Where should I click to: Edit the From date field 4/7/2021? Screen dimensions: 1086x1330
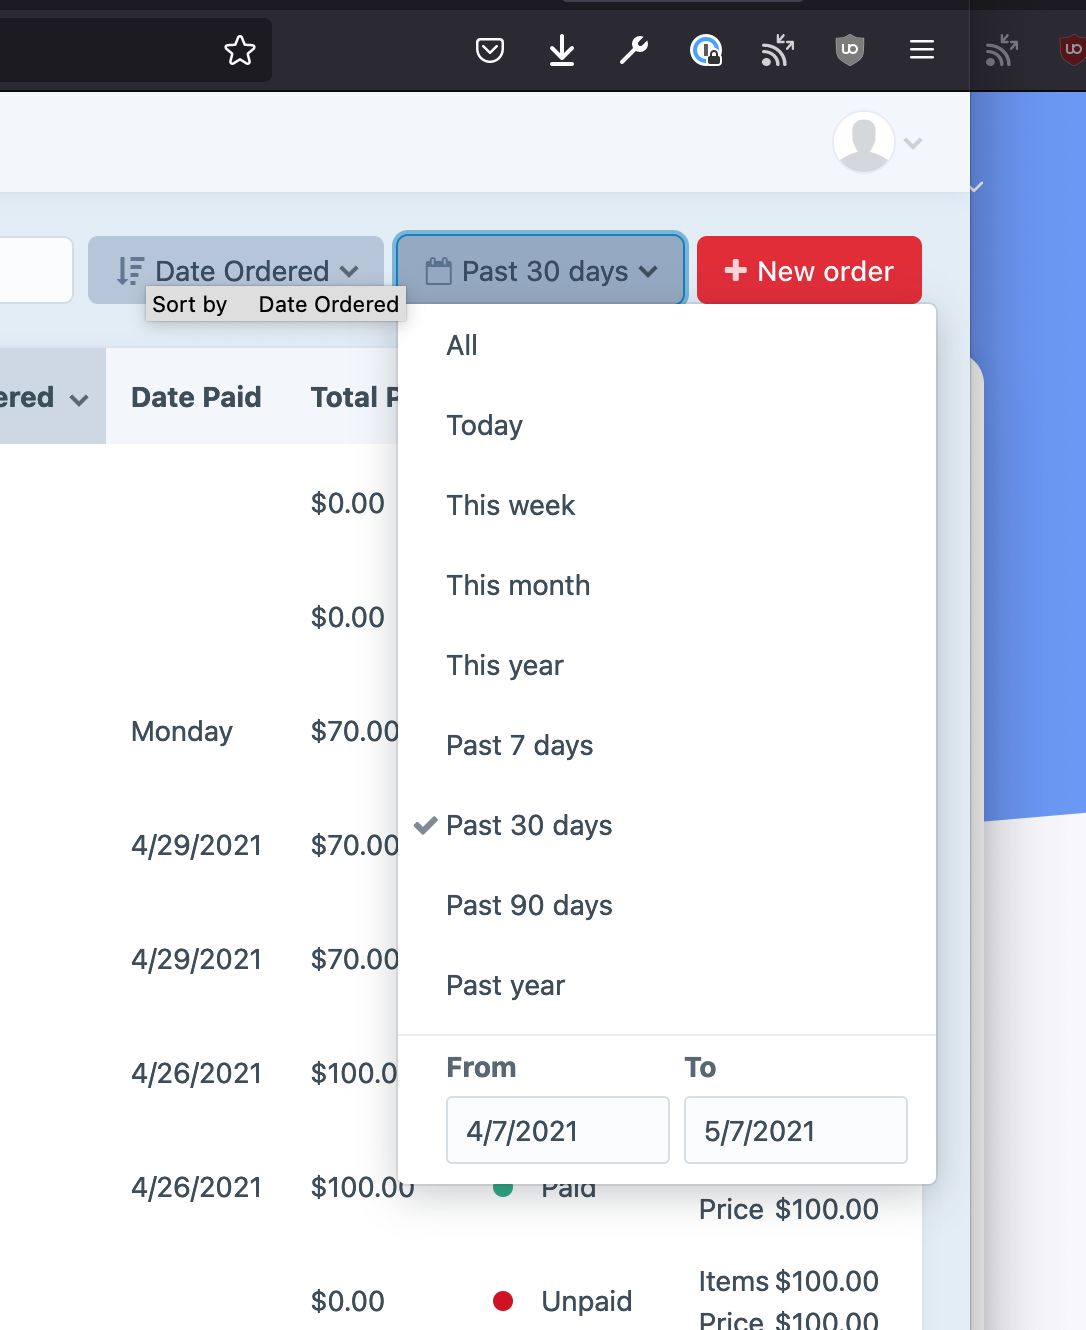[x=558, y=1130]
